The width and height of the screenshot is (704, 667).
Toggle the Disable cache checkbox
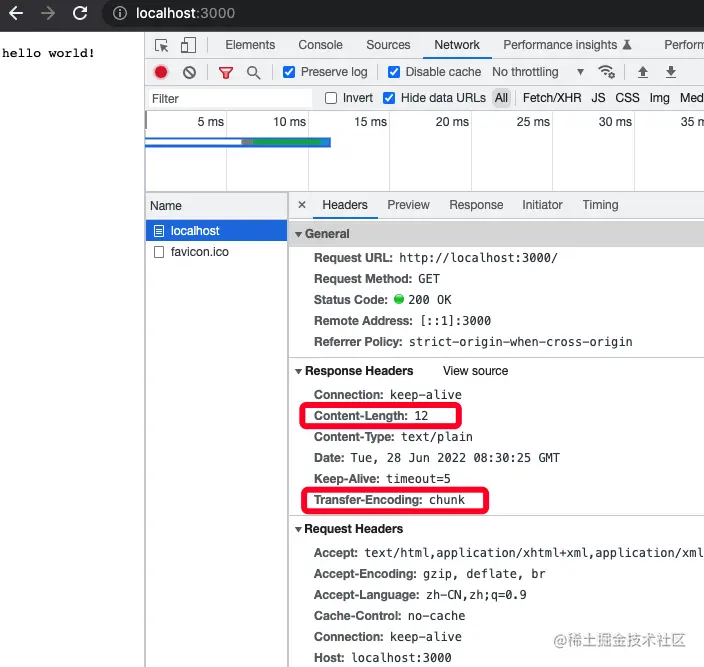tap(394, 72)
